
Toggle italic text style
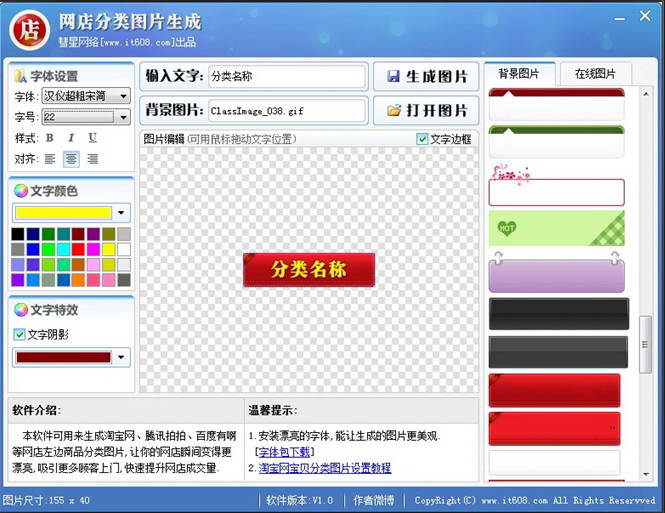click(71, 138)
